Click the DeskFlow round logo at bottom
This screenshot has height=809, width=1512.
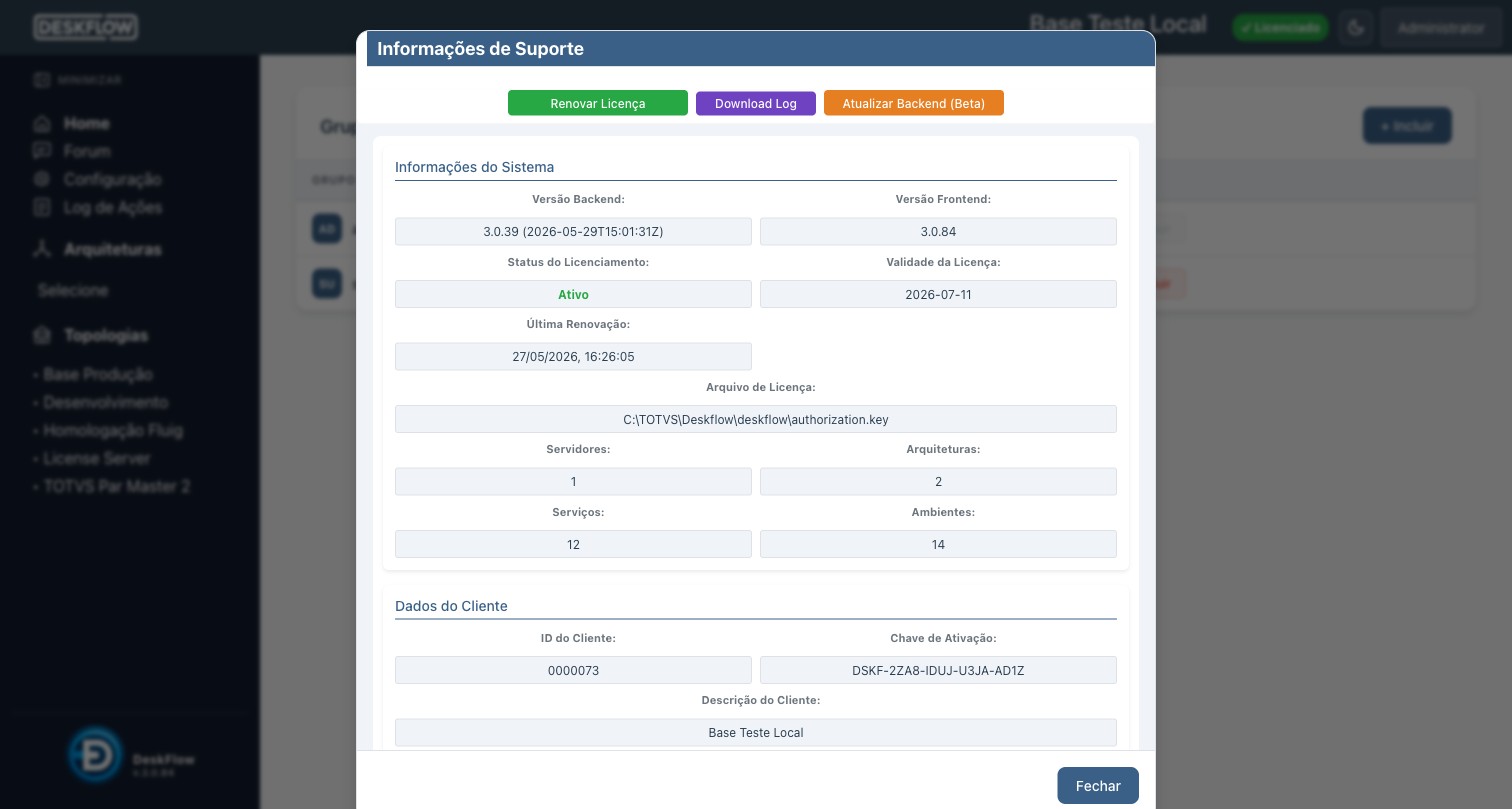click(96, 754)
